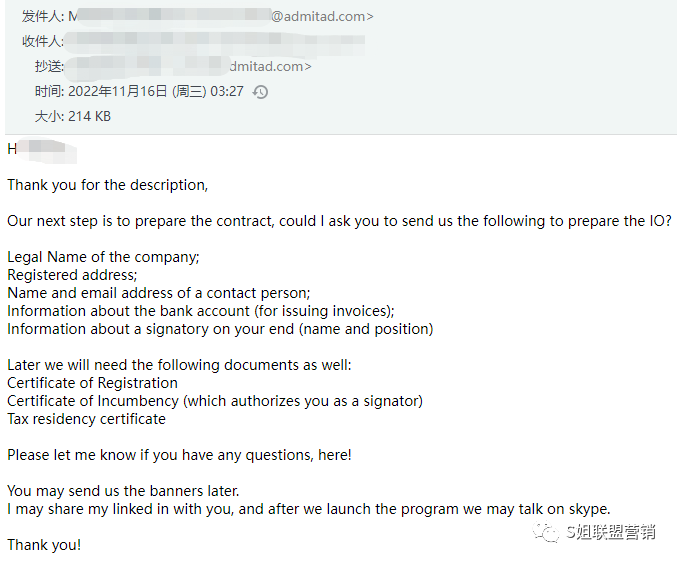Click the bank account information line
Viewport: 677px width, 562px height.
coord(201,311)
